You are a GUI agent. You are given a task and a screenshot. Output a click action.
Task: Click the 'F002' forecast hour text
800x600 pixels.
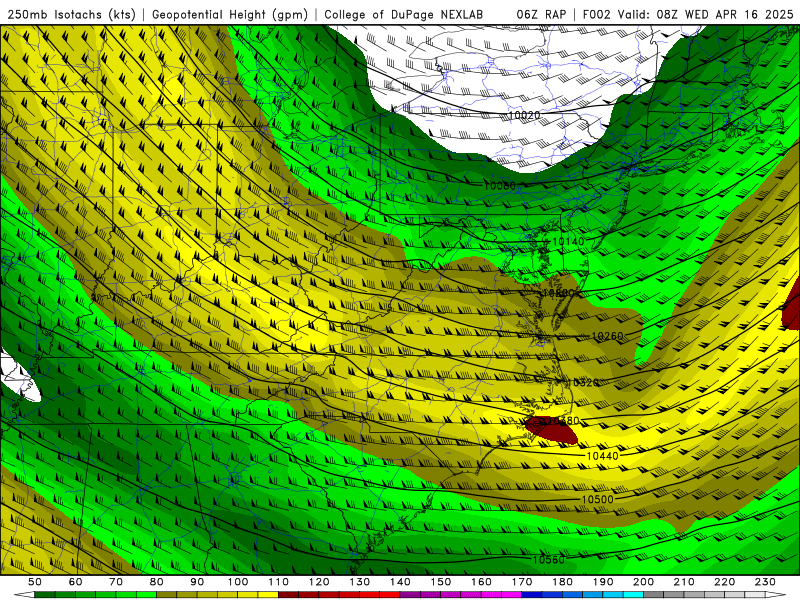[596, 15]
